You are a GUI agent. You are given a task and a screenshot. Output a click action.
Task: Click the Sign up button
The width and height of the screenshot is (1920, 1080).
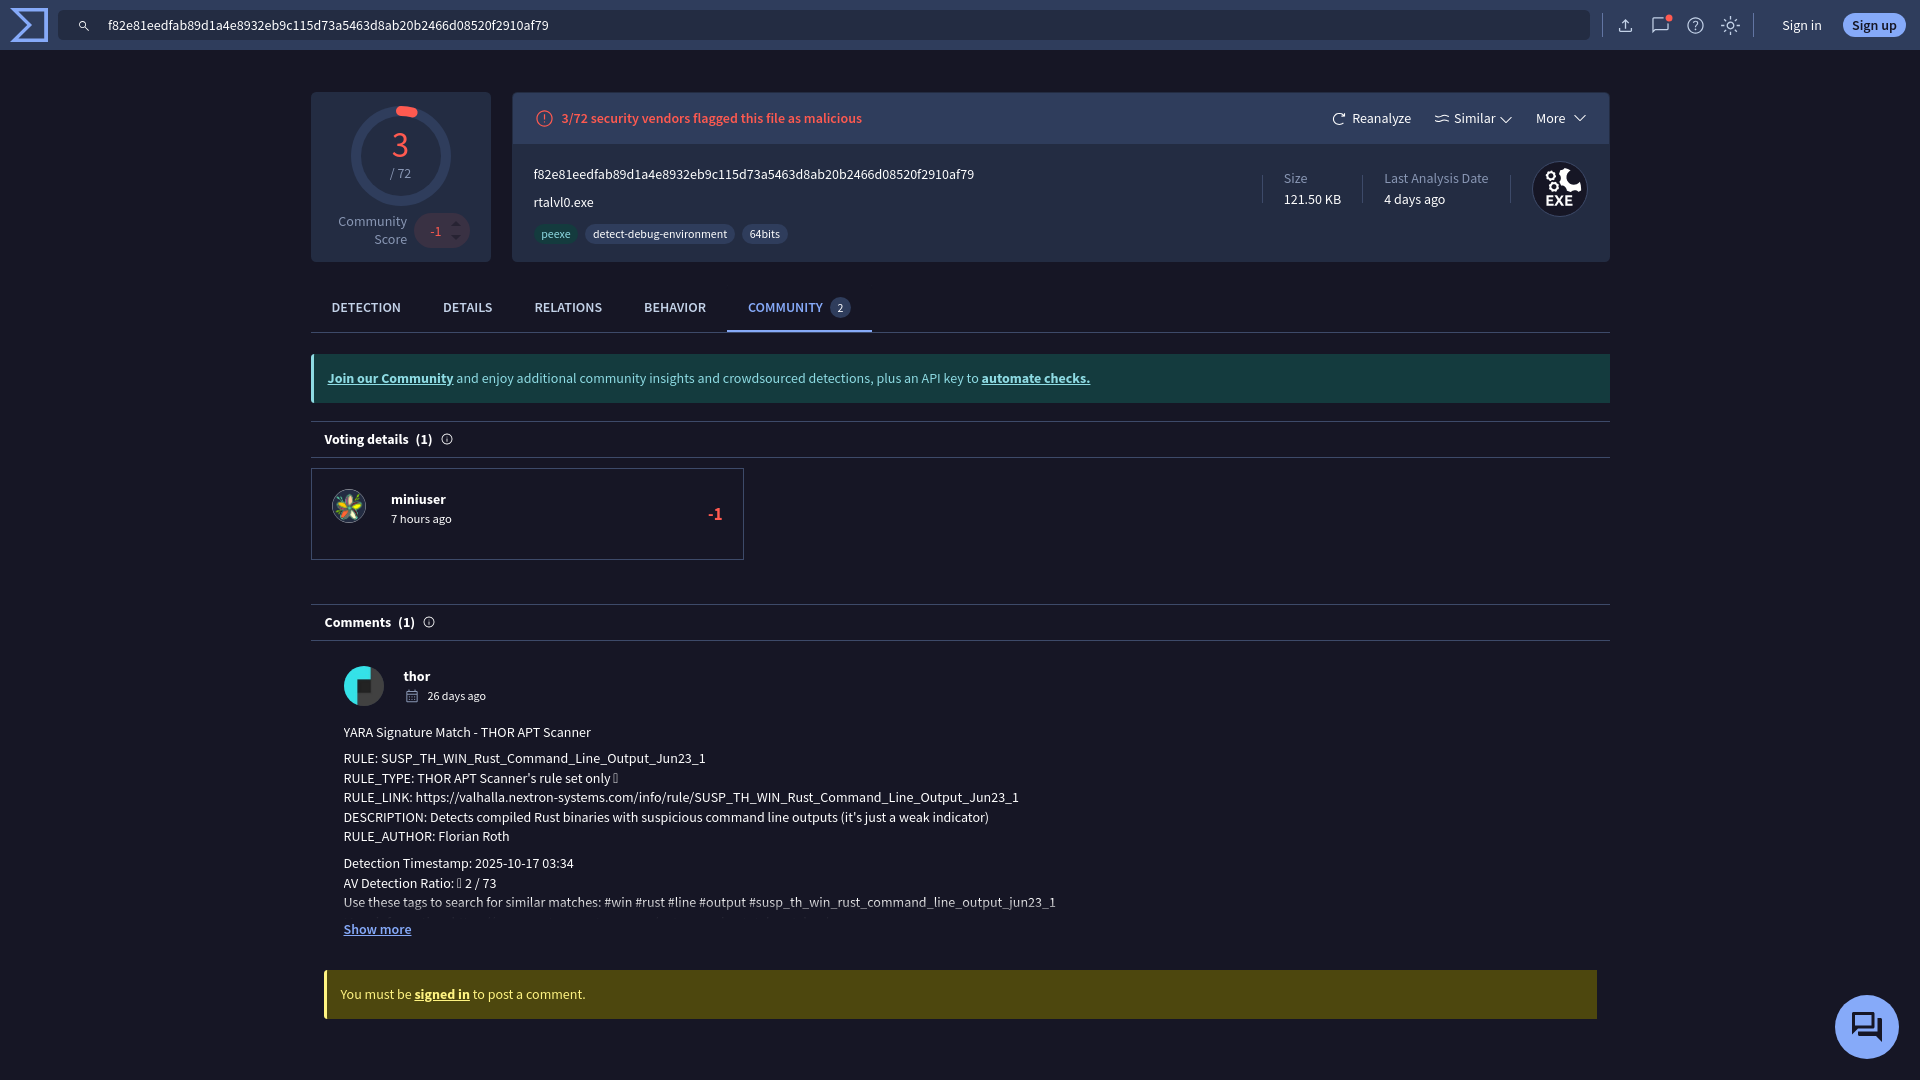tap(1873, 25)
